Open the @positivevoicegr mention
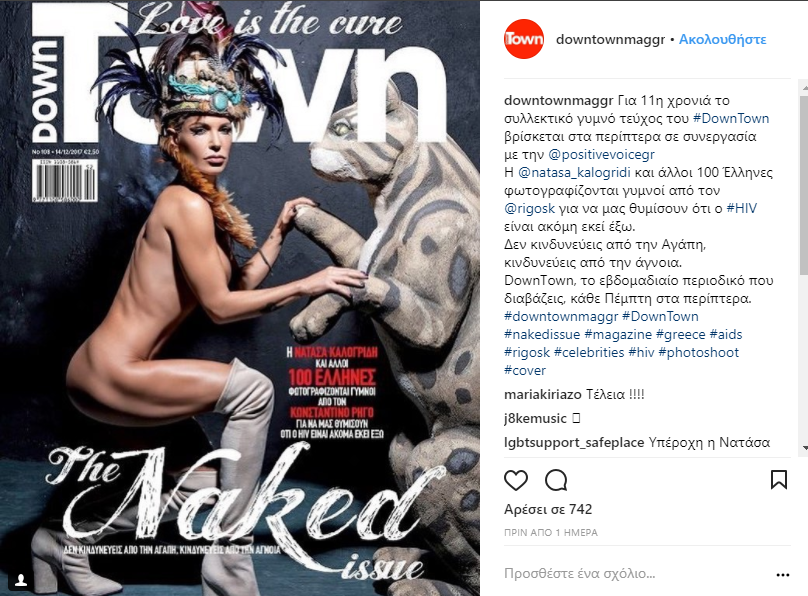Image resolution: width=808 pixels, height=596 pixels. (601, 154)
